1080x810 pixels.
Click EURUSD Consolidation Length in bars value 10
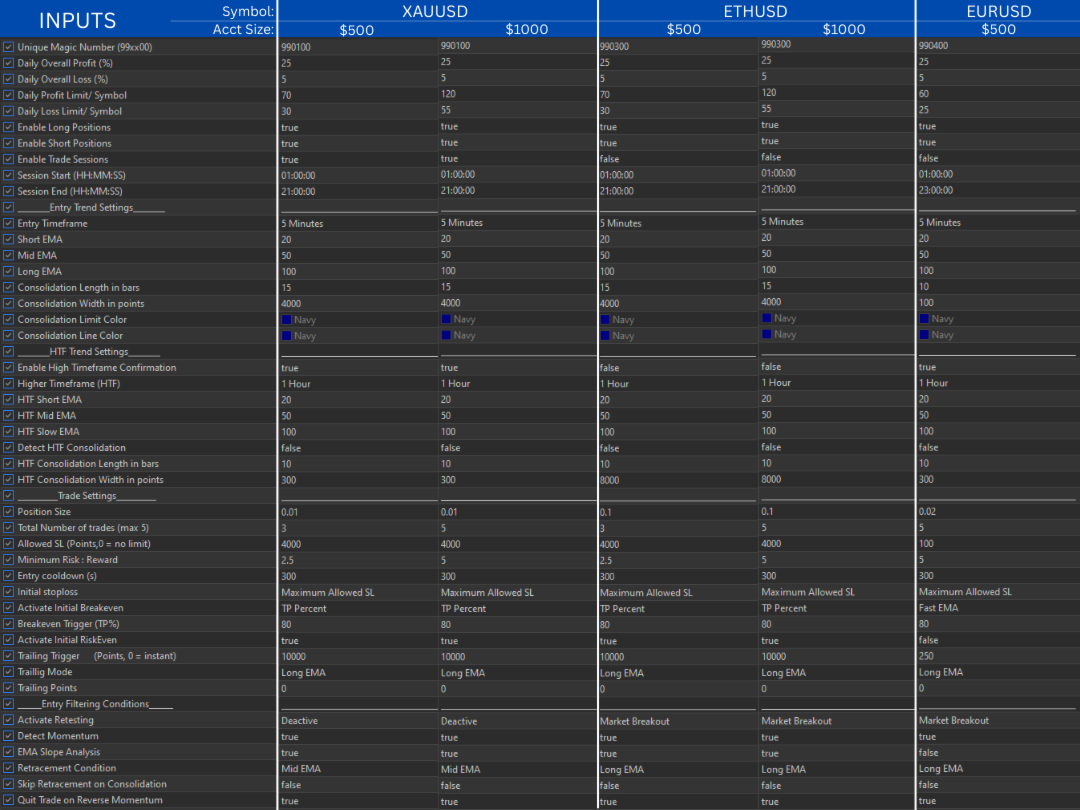point(924,287)
